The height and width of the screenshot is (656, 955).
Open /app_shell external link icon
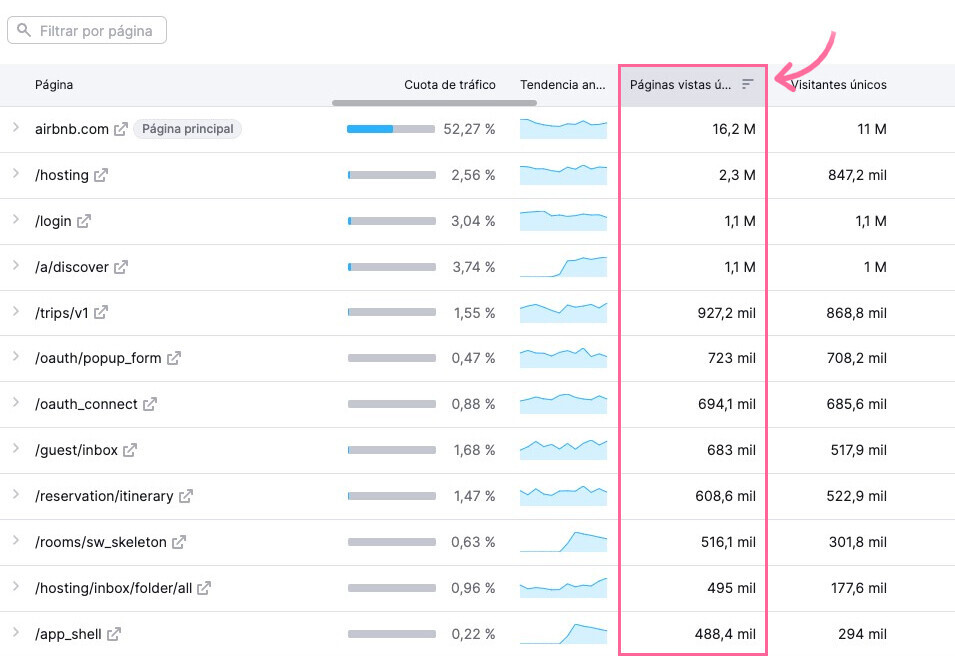114,634
